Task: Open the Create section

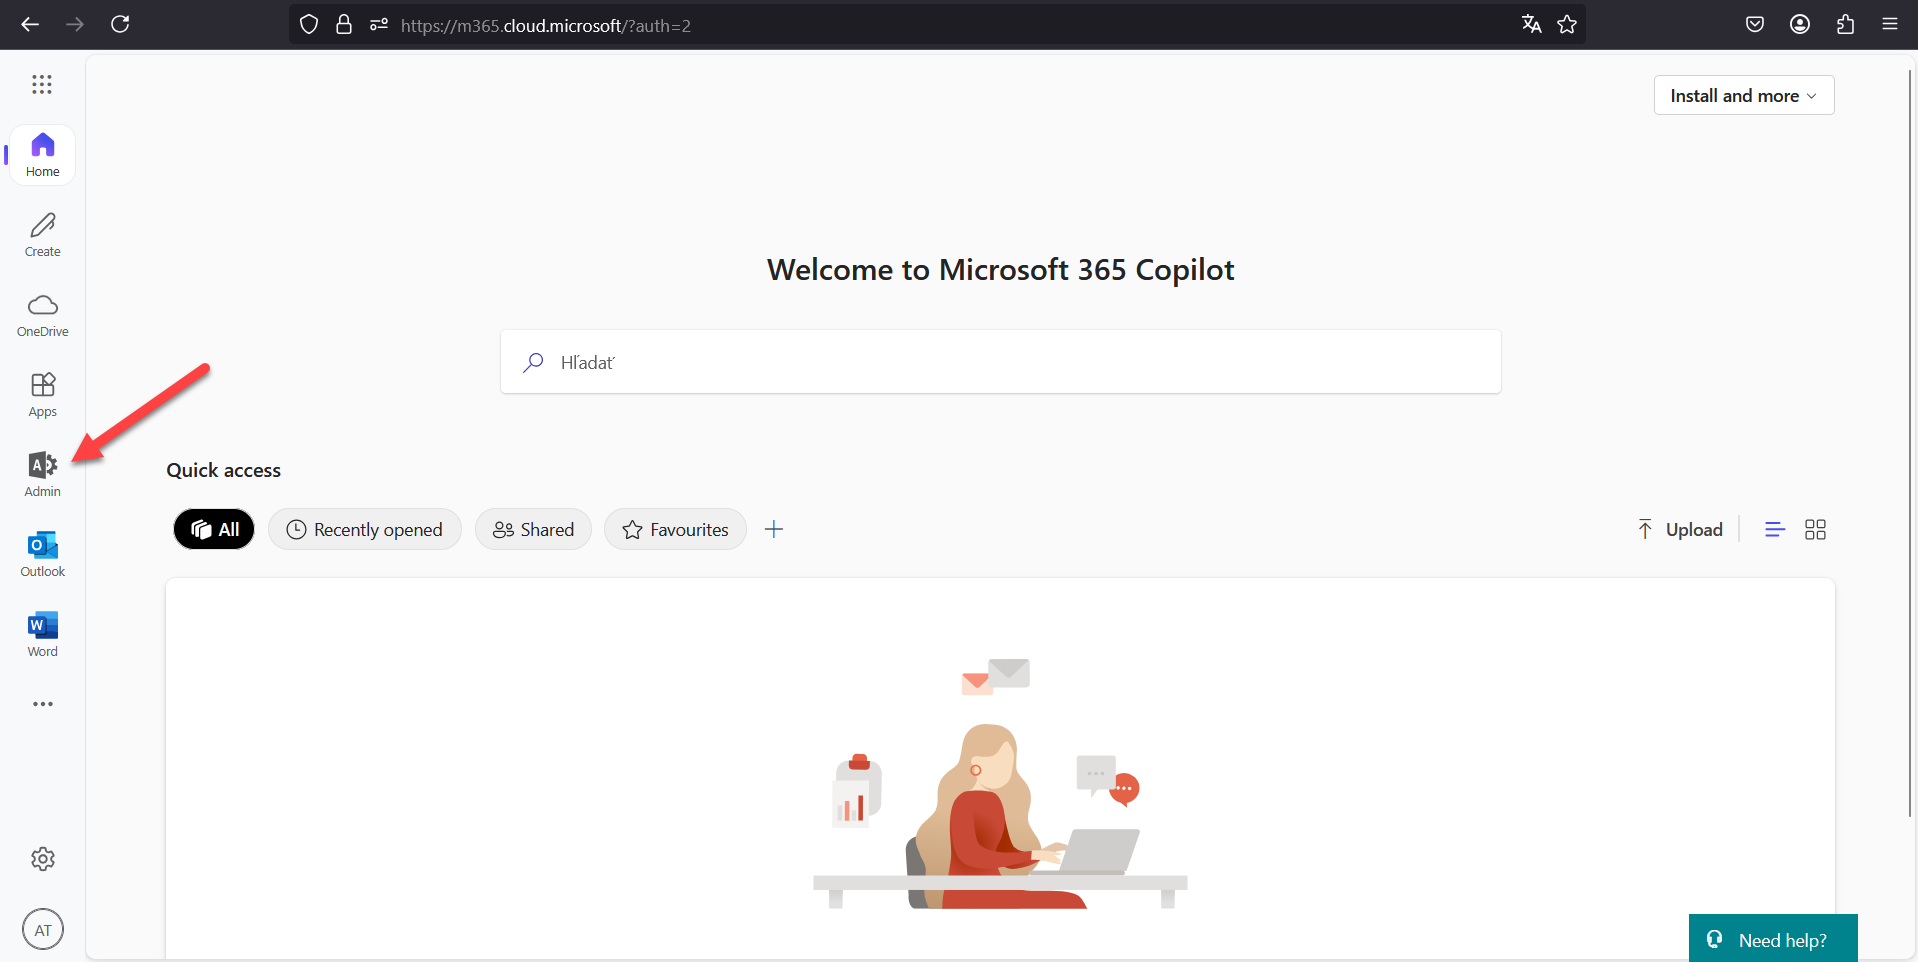Action: (42, 235)
